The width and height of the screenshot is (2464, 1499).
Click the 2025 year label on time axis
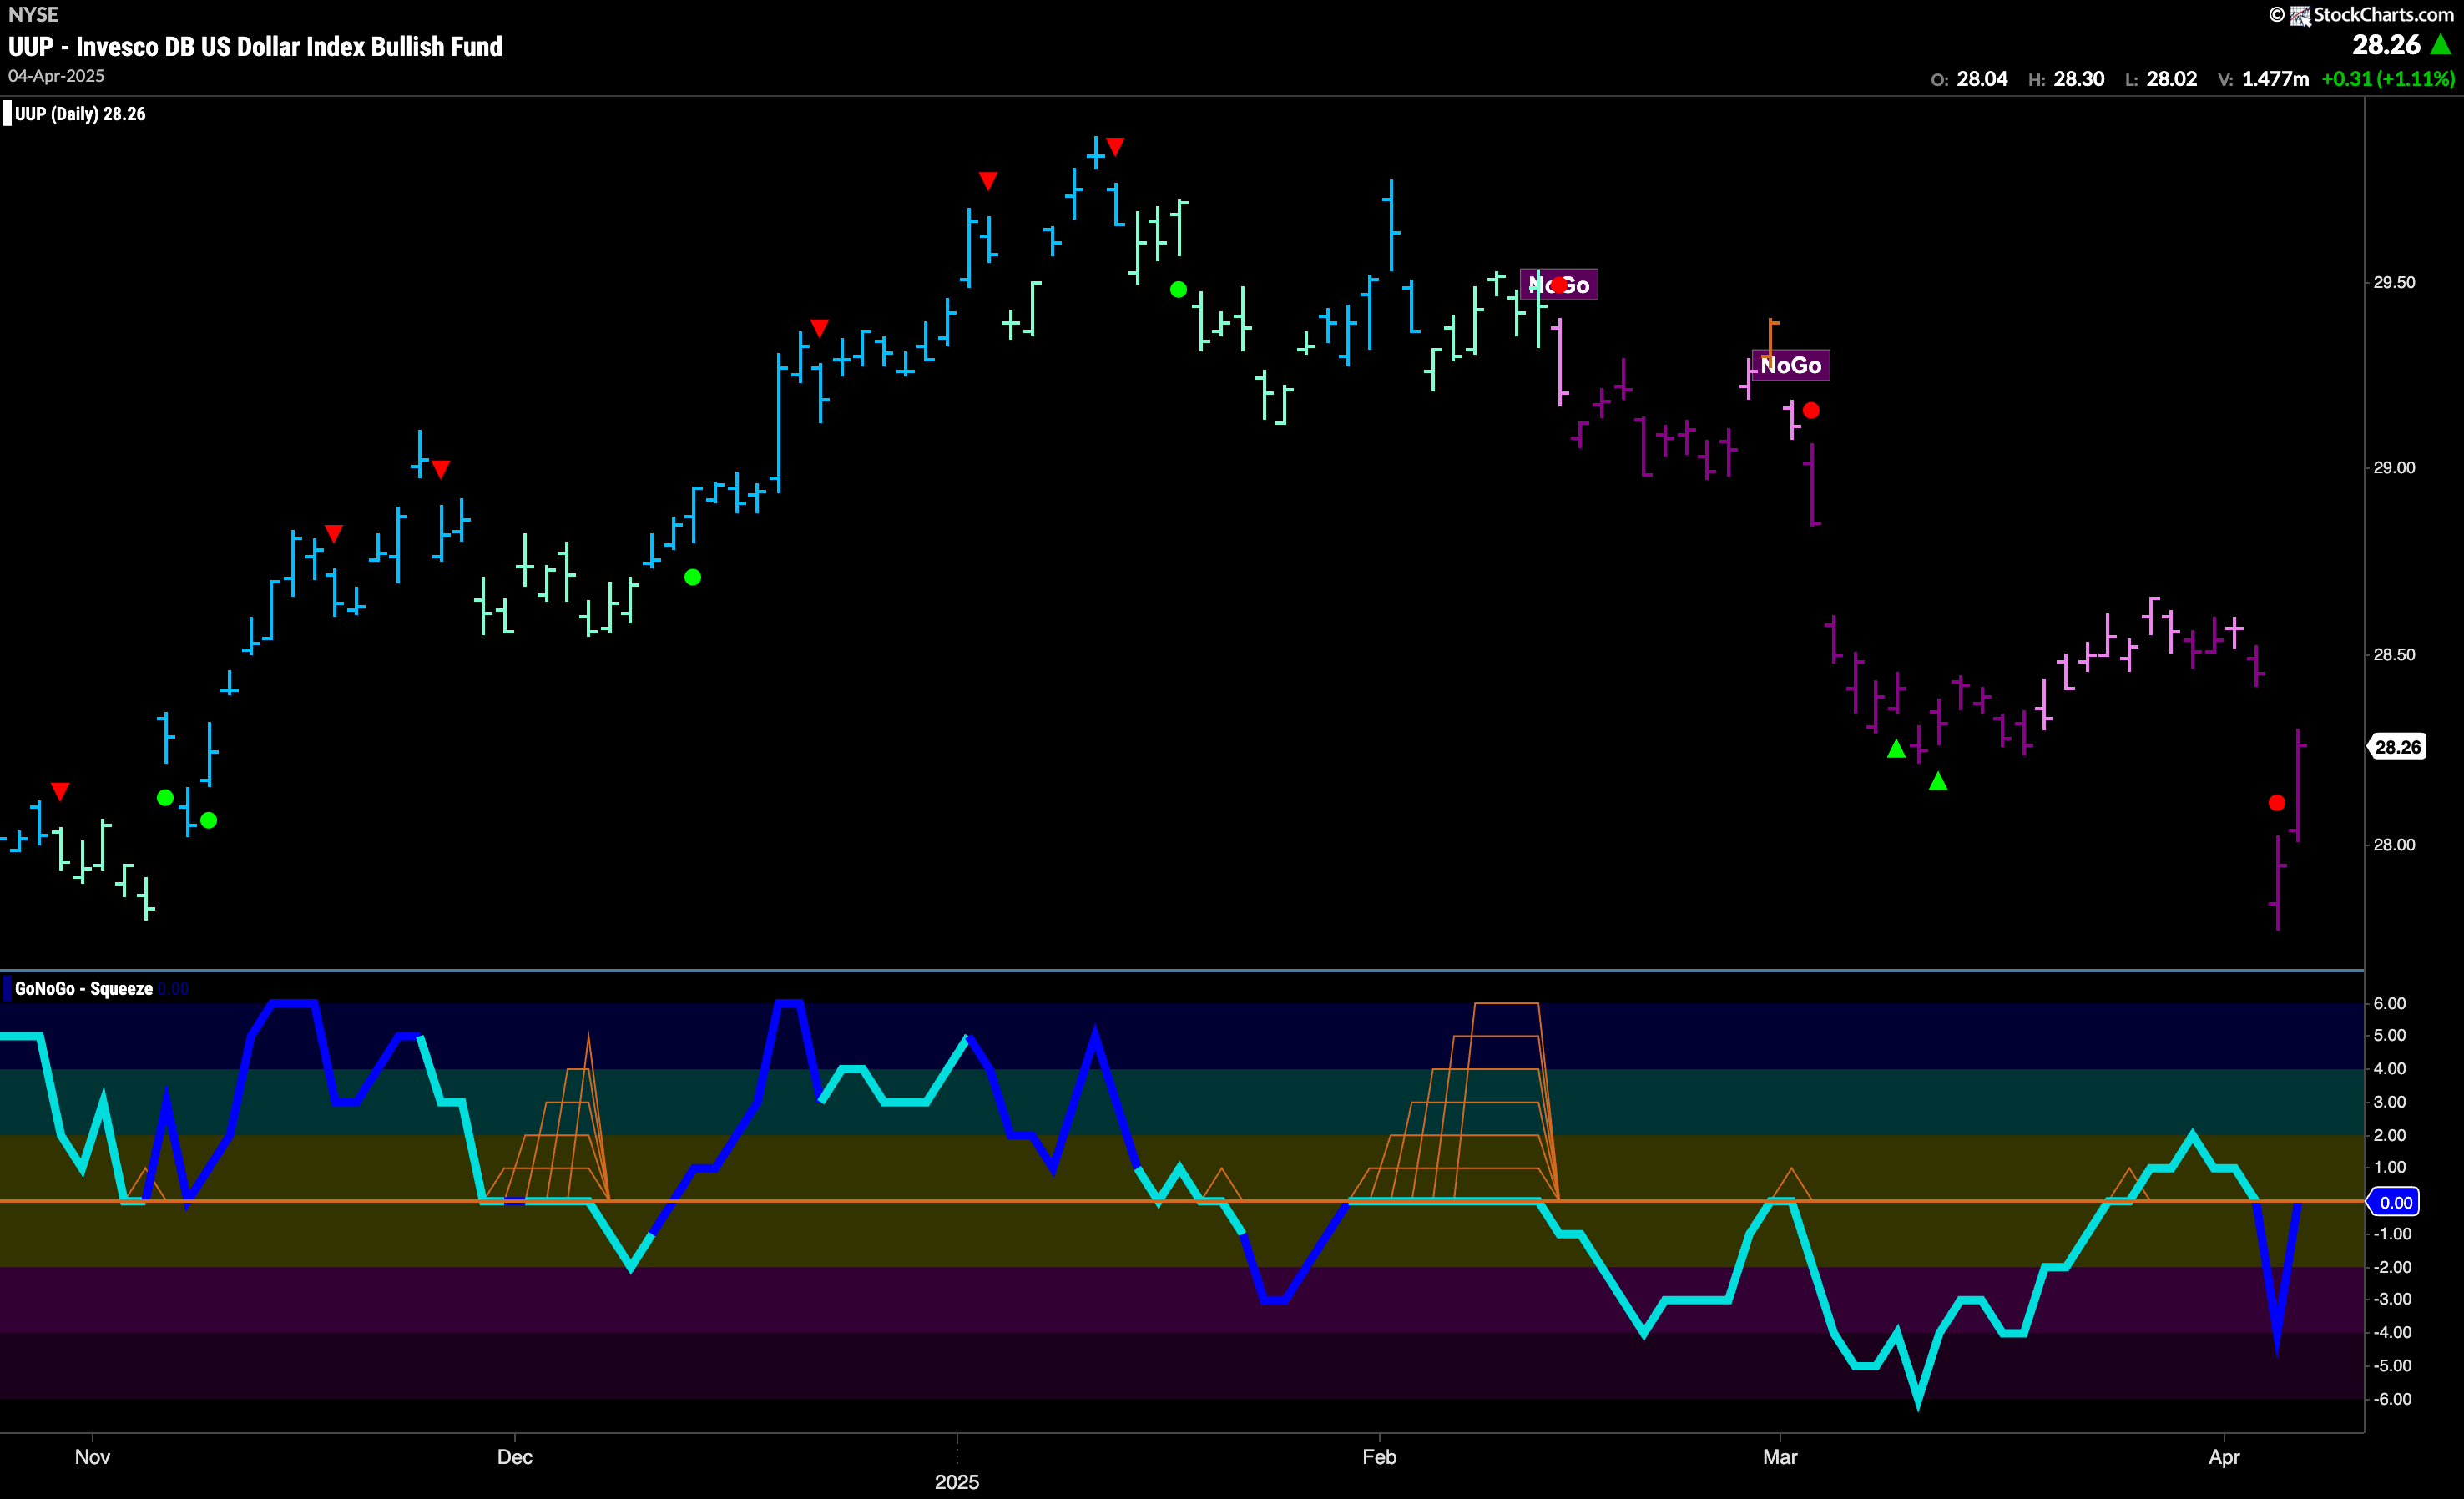957,1482
